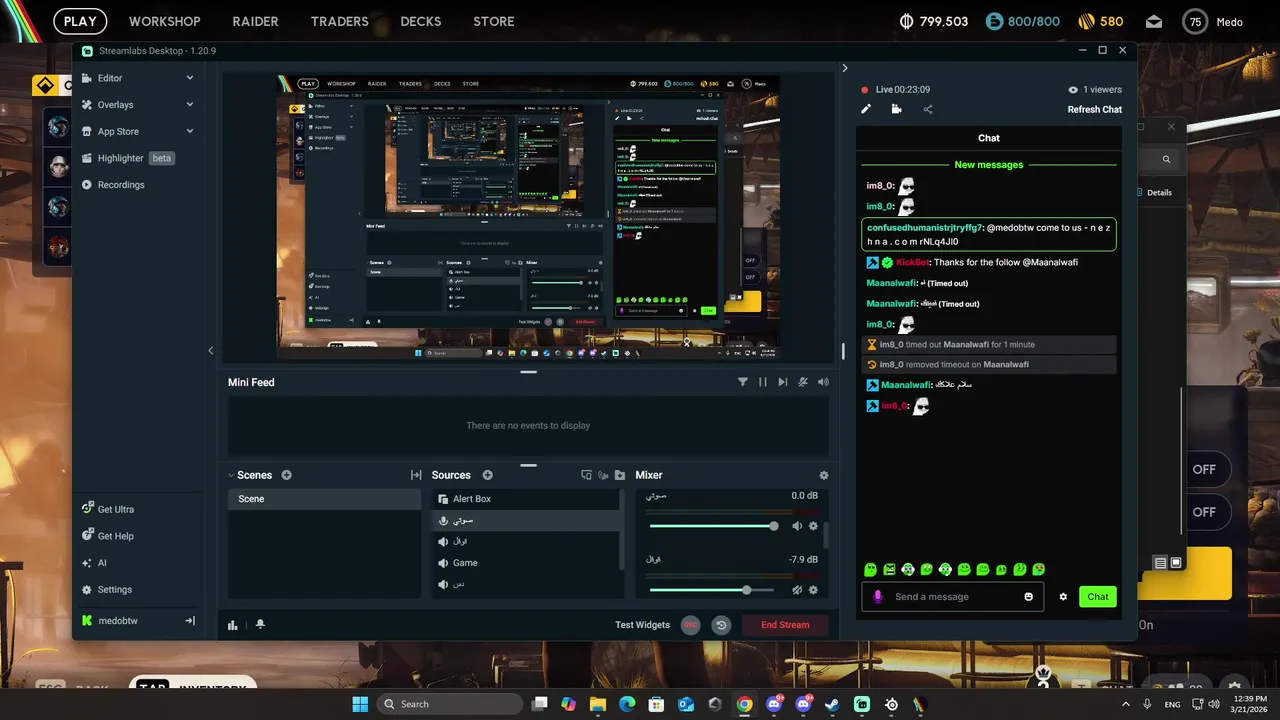Open the Windows Start menu
Viewport: 1280px width, 720px height.
(x=360, y=704)
